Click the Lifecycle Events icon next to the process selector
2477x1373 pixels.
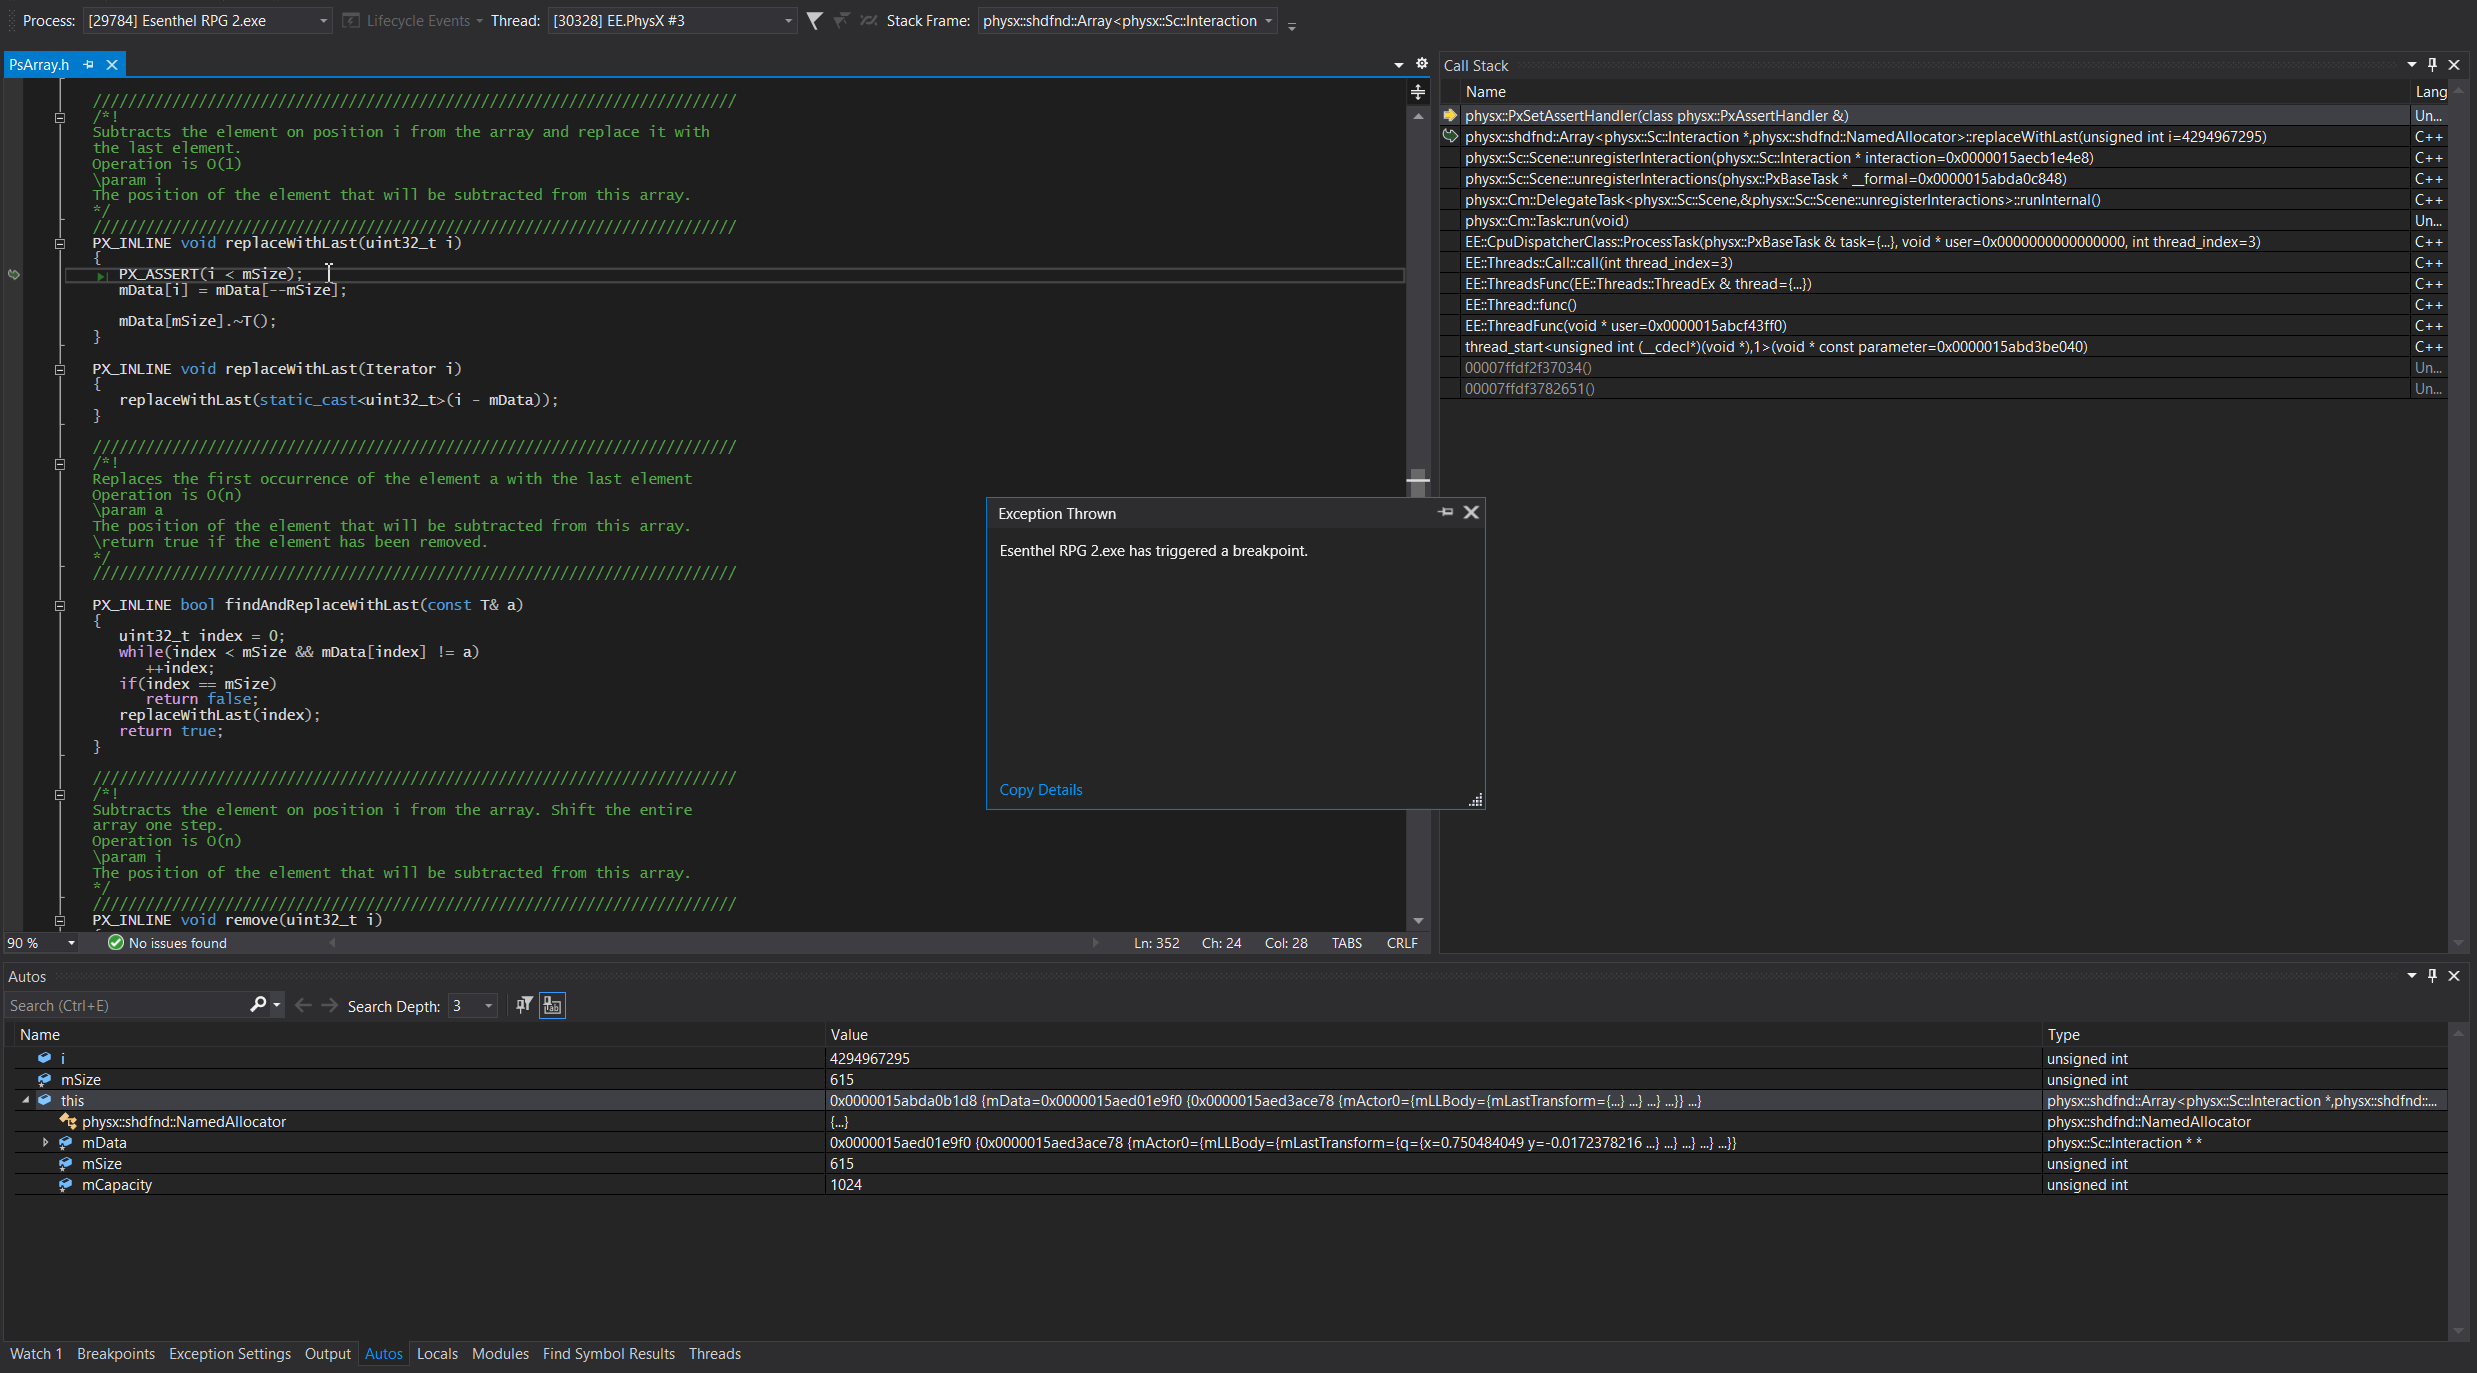coord(352,20)
